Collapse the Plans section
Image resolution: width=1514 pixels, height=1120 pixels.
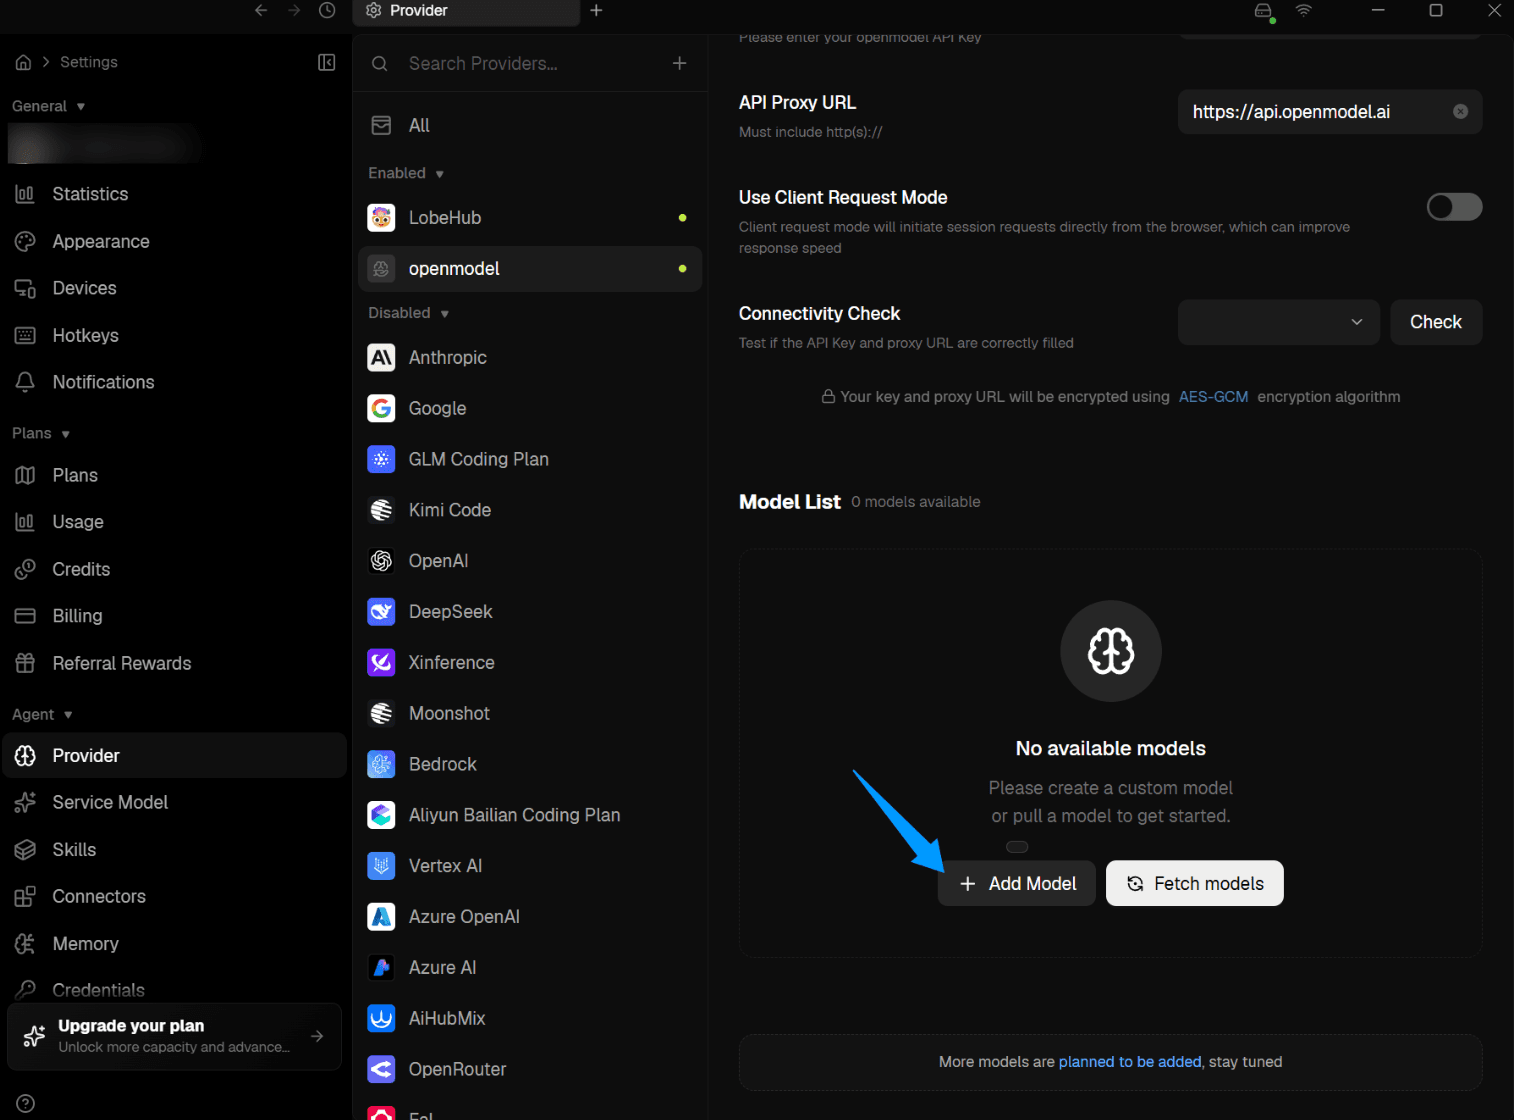coord(41,433)
